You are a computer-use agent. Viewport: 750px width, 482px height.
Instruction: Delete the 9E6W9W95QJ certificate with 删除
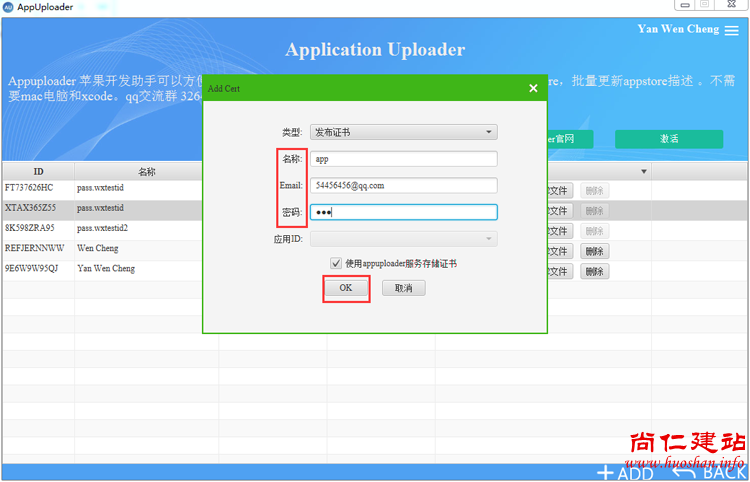[595, 271]
